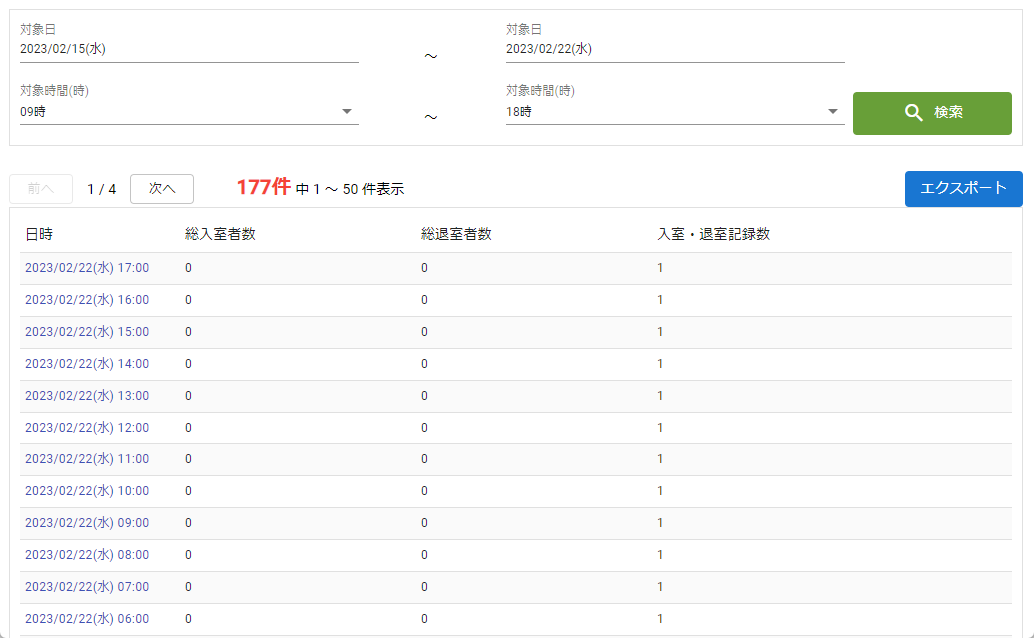Click the blue エクスポート export button
The height and width of the screenshot is (638, 1034).
[x=963, y=188]
